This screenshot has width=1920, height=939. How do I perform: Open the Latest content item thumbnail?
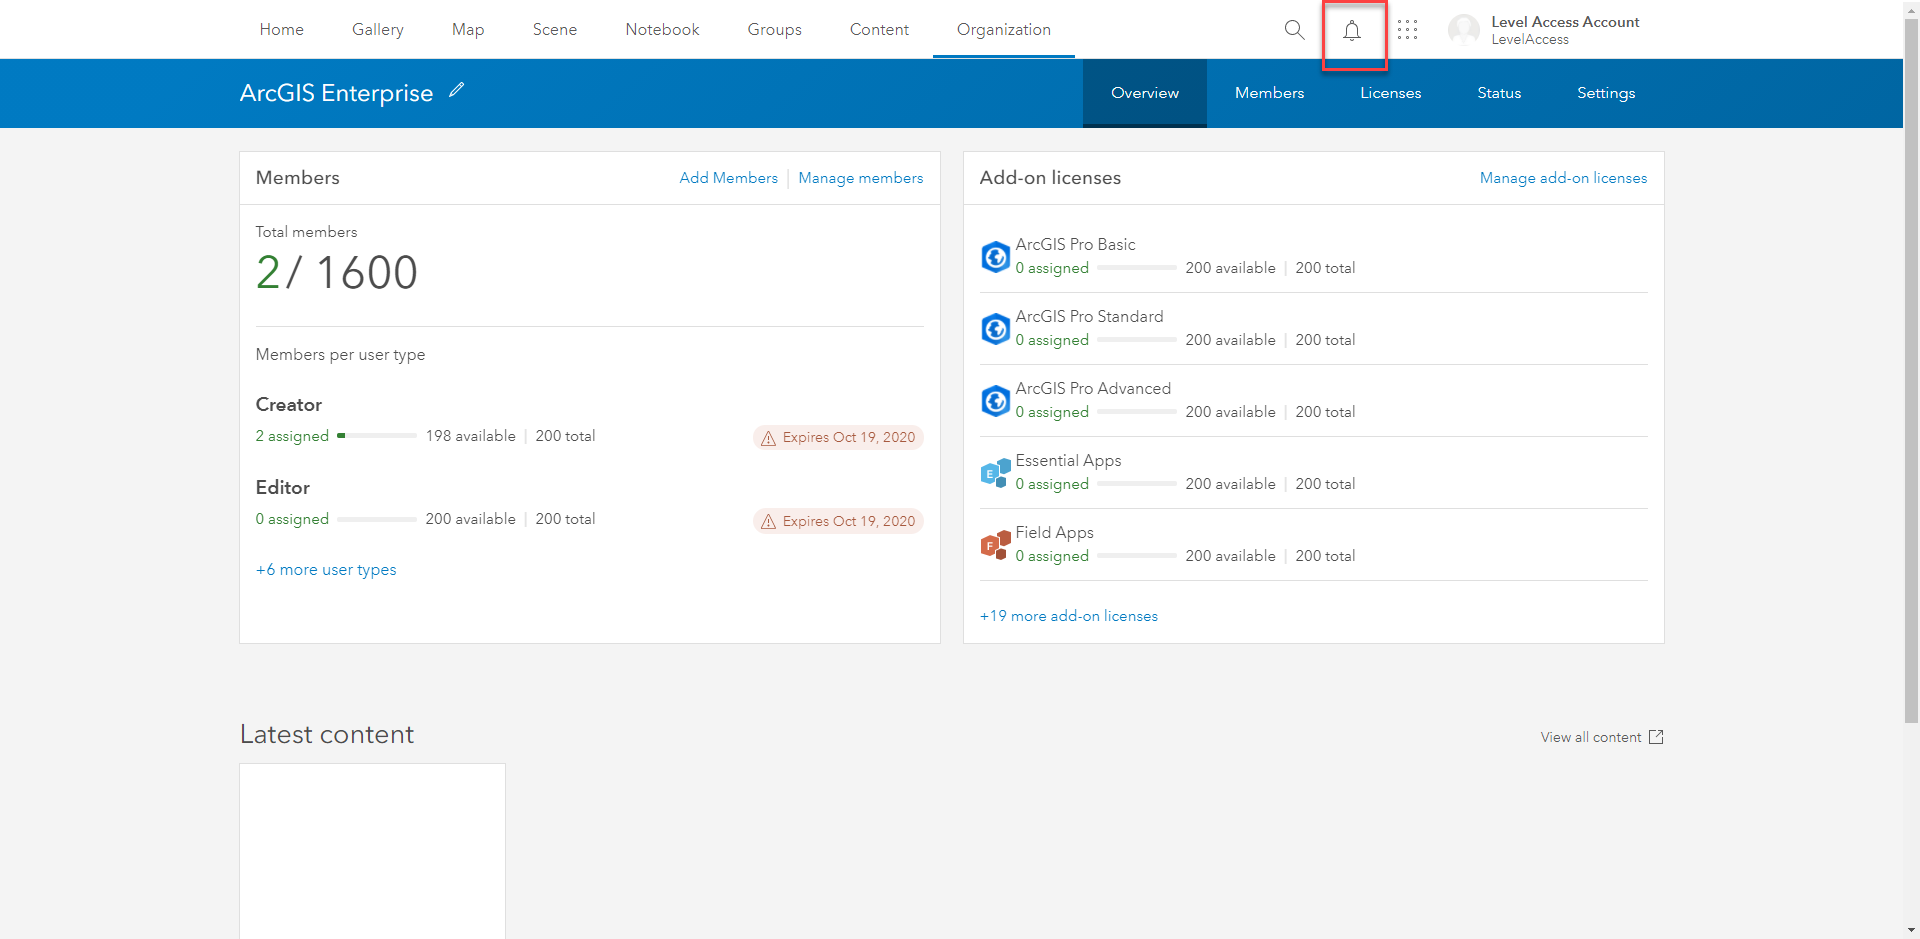372,851
